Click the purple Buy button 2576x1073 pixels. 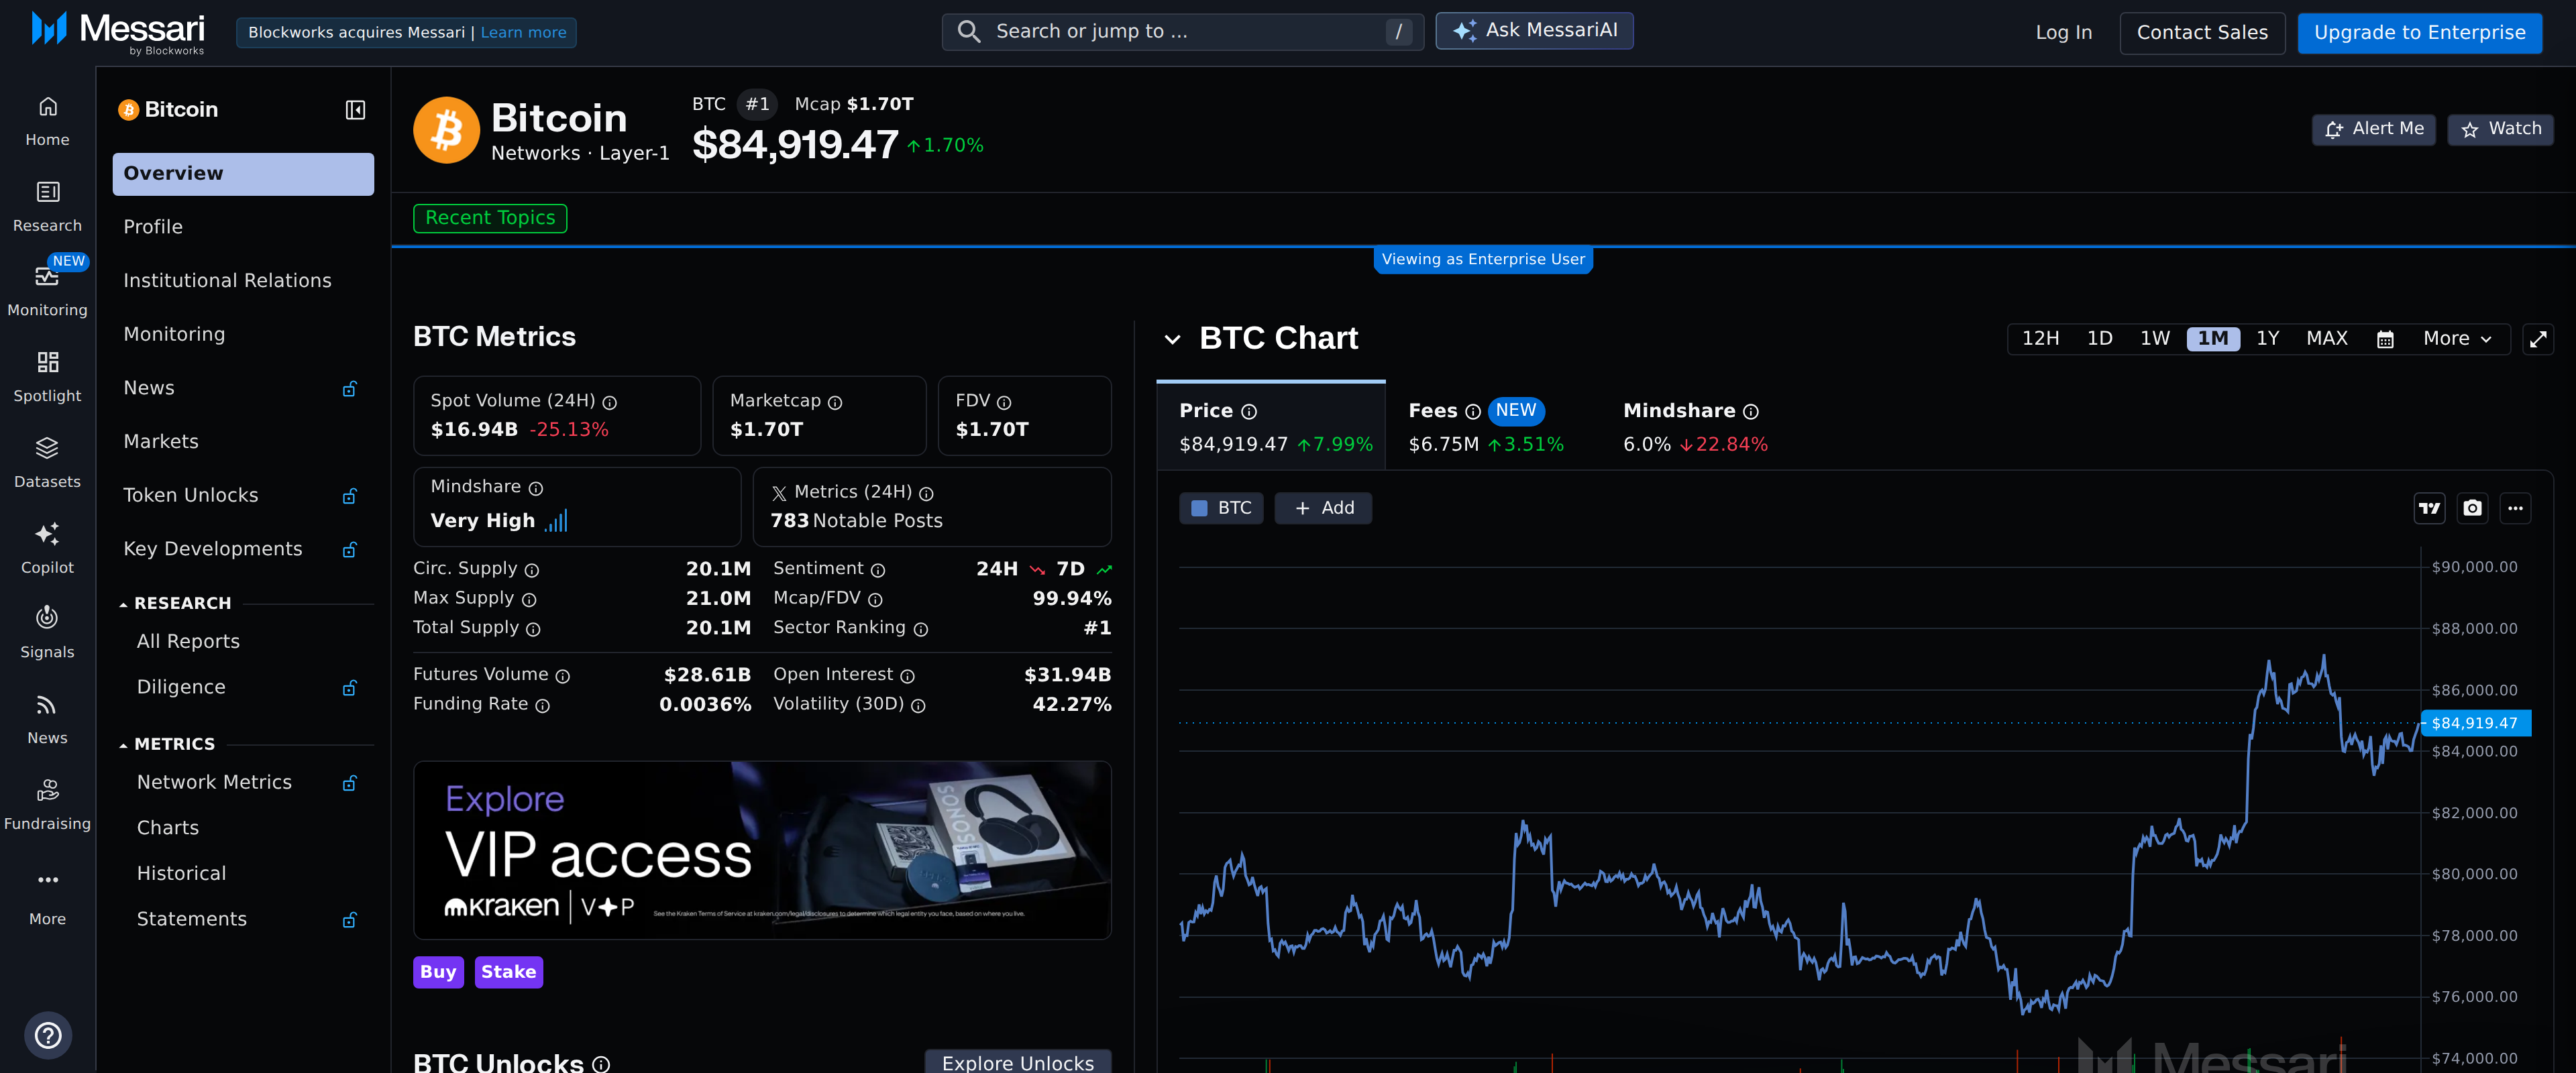pyautogui.click(x=438, y=972)
